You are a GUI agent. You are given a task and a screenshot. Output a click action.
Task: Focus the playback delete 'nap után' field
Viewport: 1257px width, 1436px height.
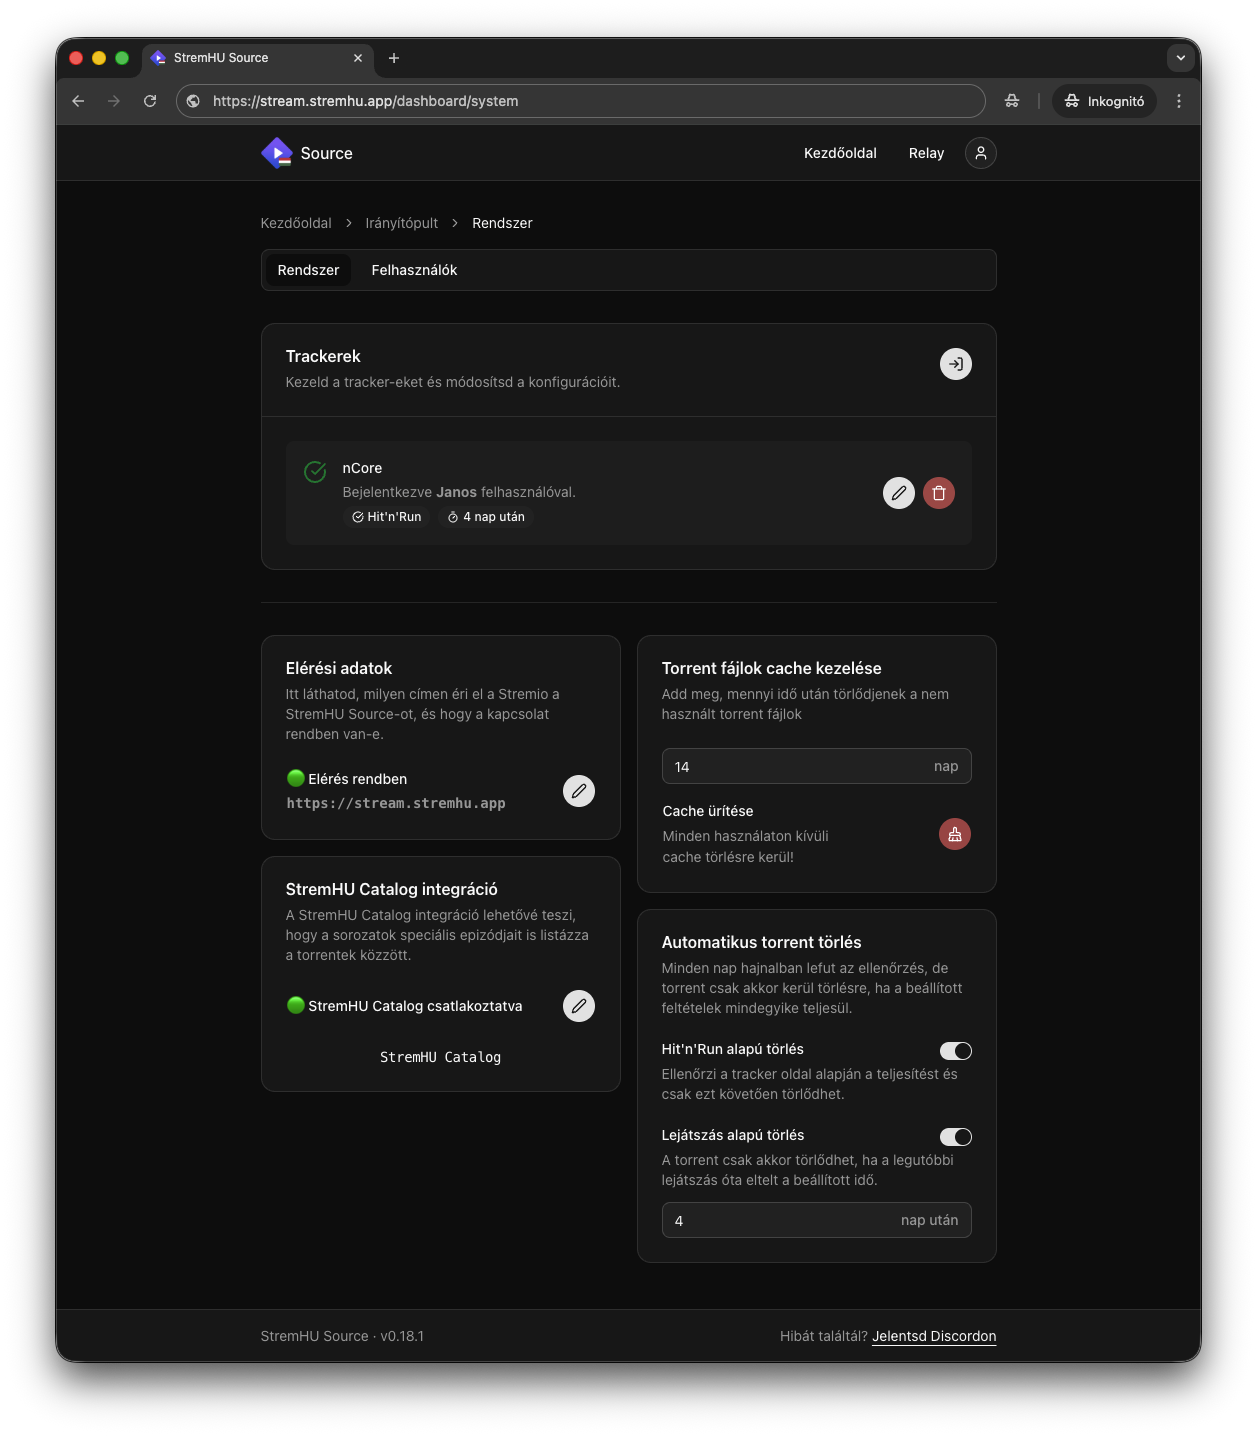point(780,1220)
